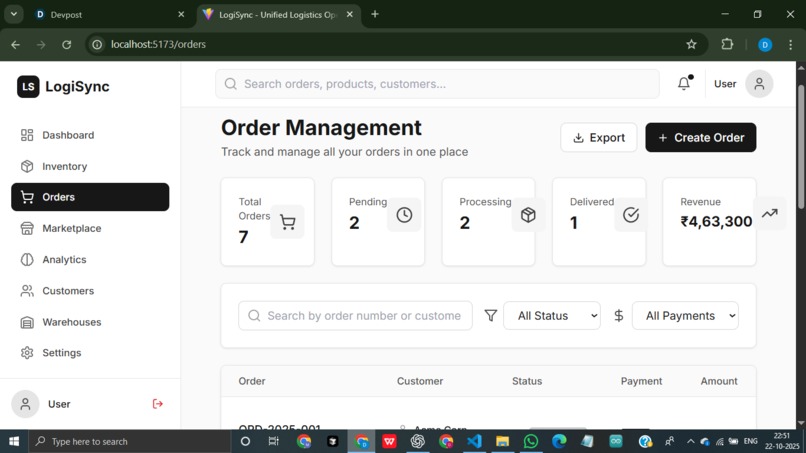Open the Customers sidebar item
Screen dimensions: 806x453
(90, 291)
